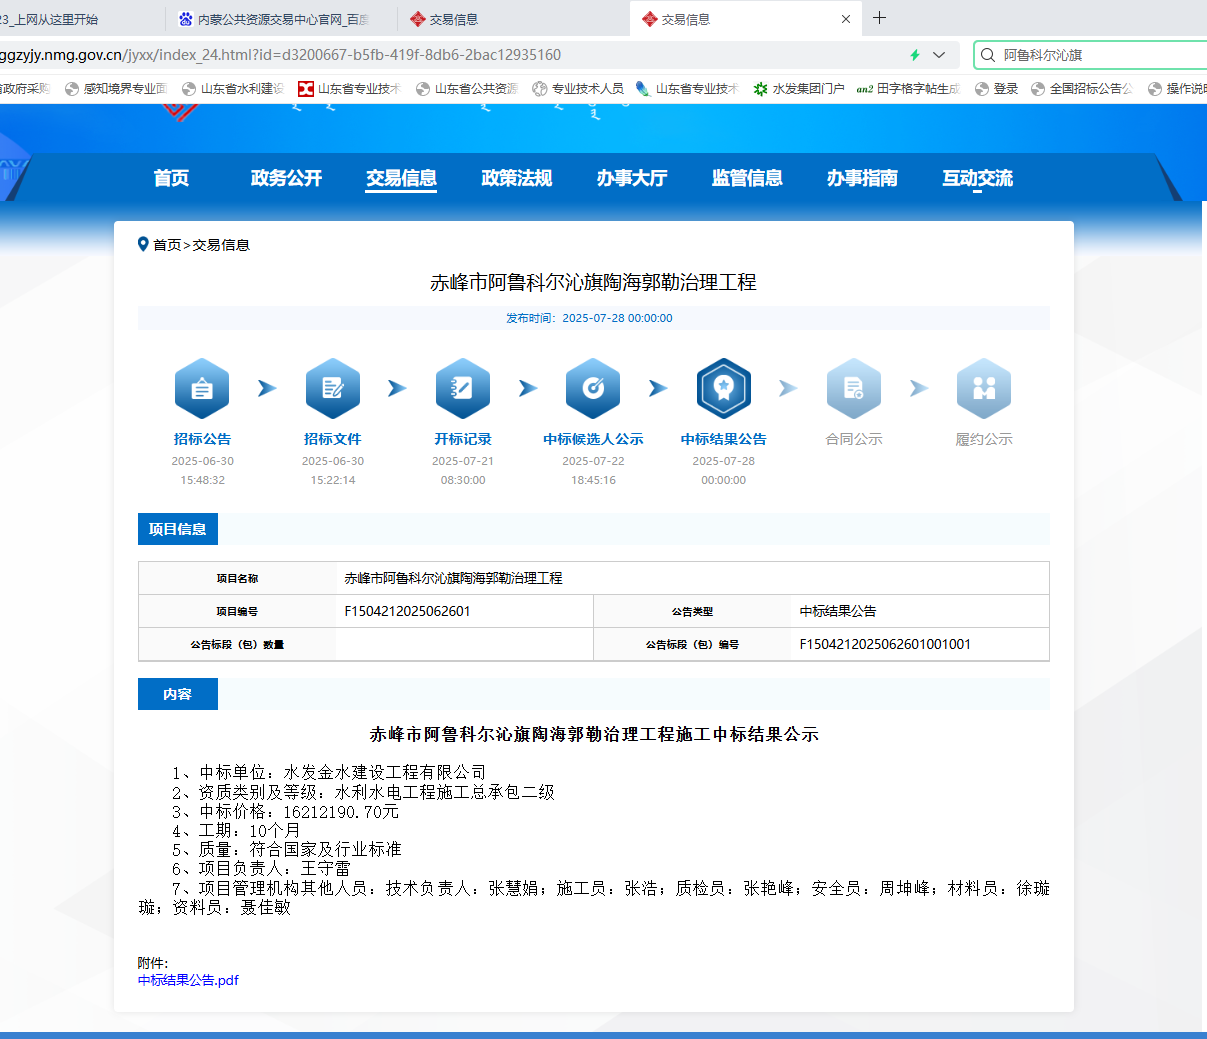Expand the address bar dropdown chevron
Viewport: 1207px width, 1039px height.
[x=939, y=55]
